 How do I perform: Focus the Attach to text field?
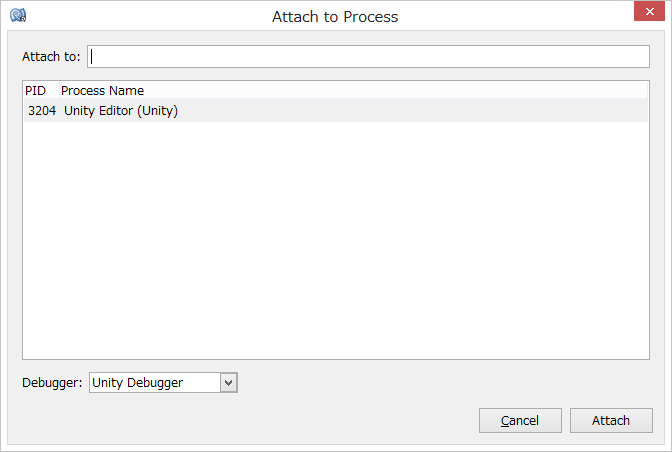coord(368,56)
